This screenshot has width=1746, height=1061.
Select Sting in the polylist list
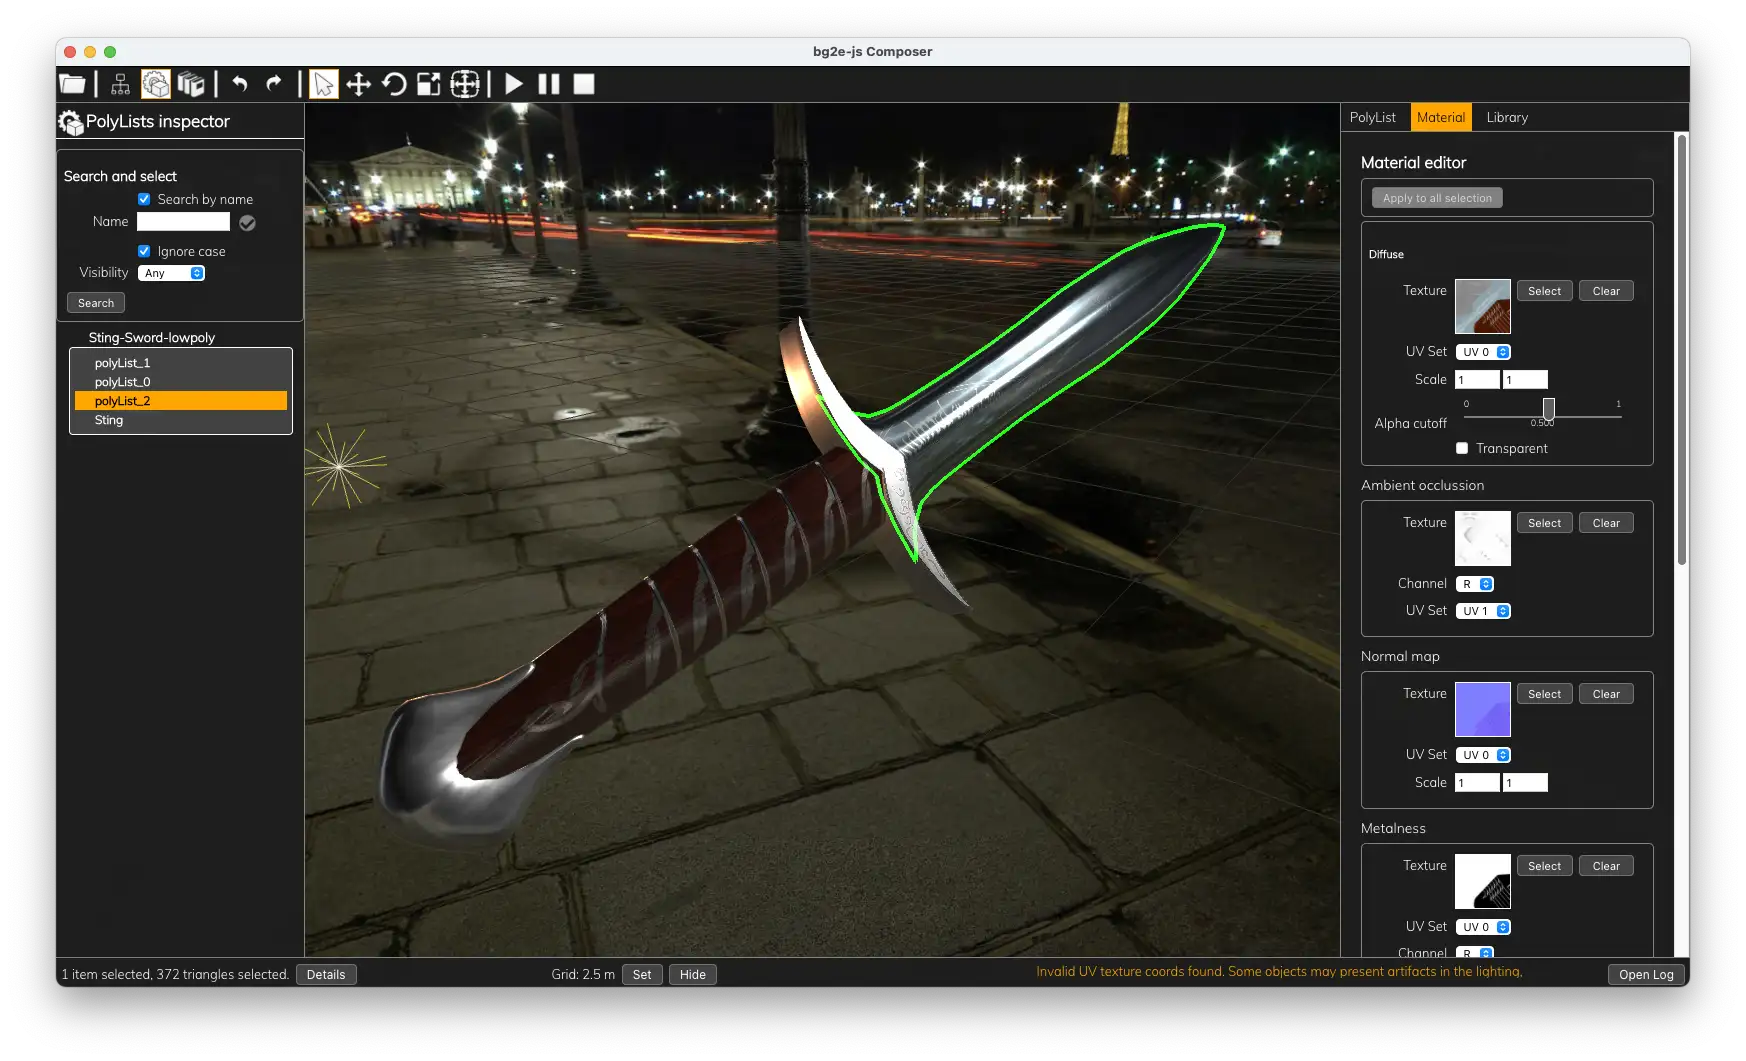point(181,420)
